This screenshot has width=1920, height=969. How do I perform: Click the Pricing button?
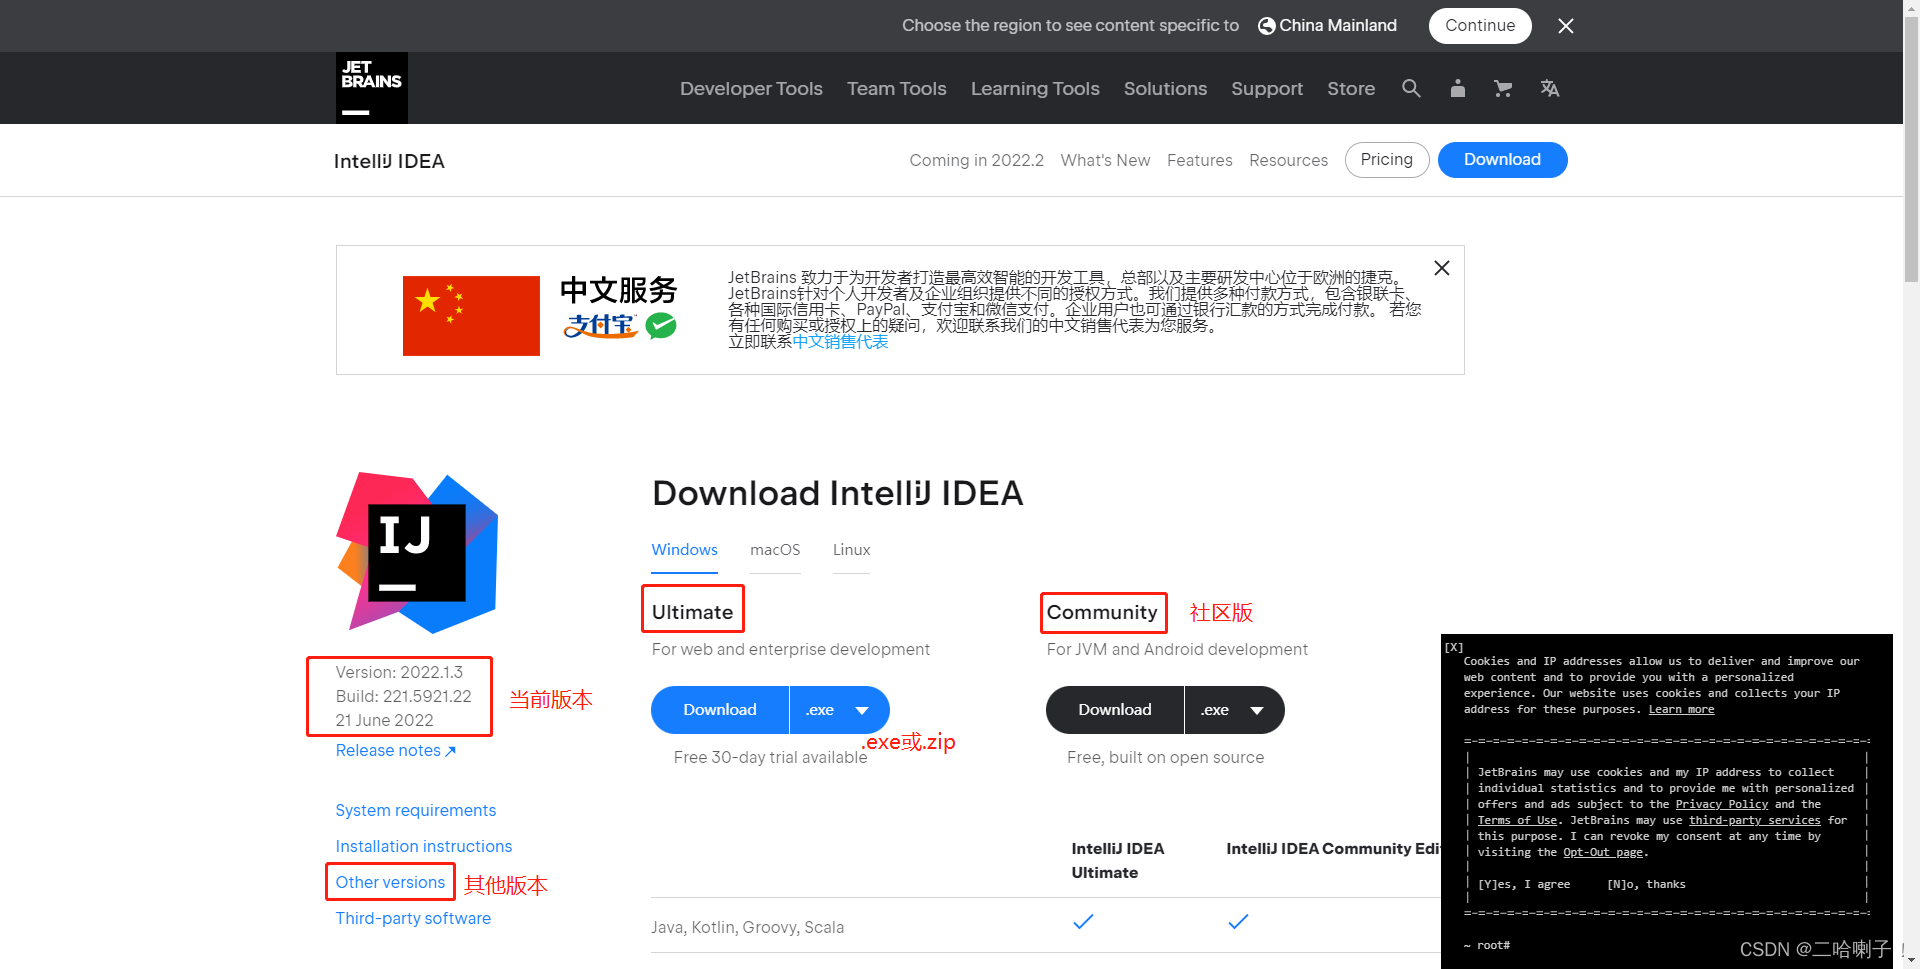[1387, 160]
